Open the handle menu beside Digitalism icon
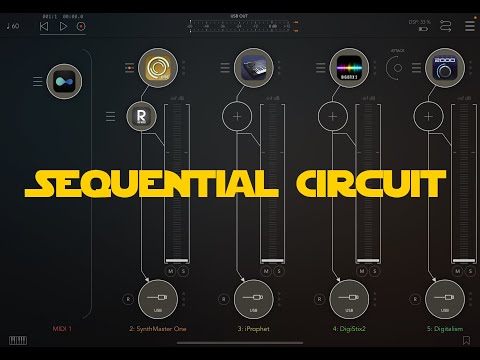 (416, 68)
